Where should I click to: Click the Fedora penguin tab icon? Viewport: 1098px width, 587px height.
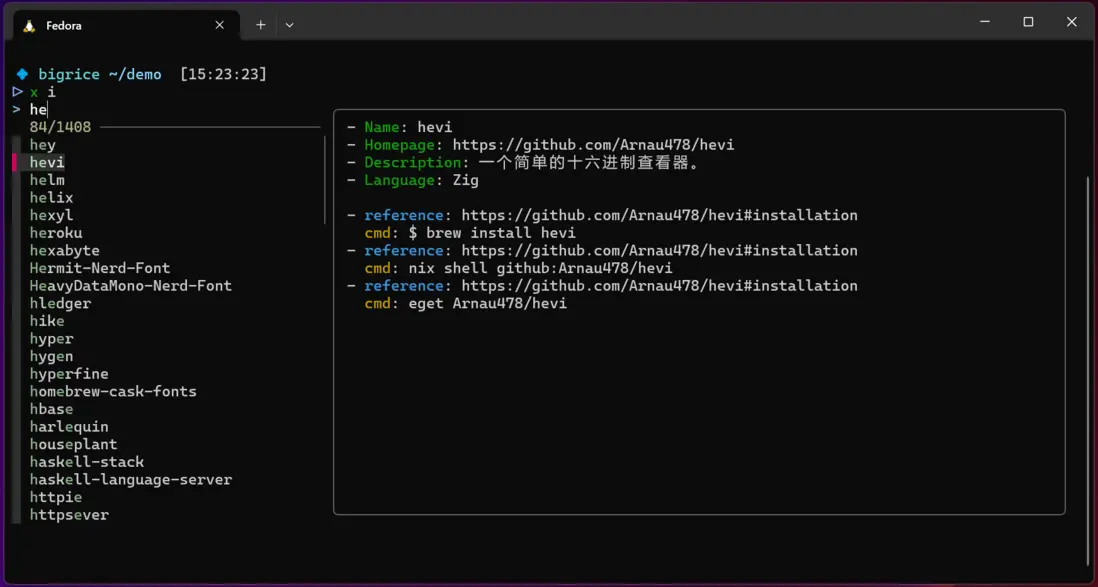[x=30, y=25]
